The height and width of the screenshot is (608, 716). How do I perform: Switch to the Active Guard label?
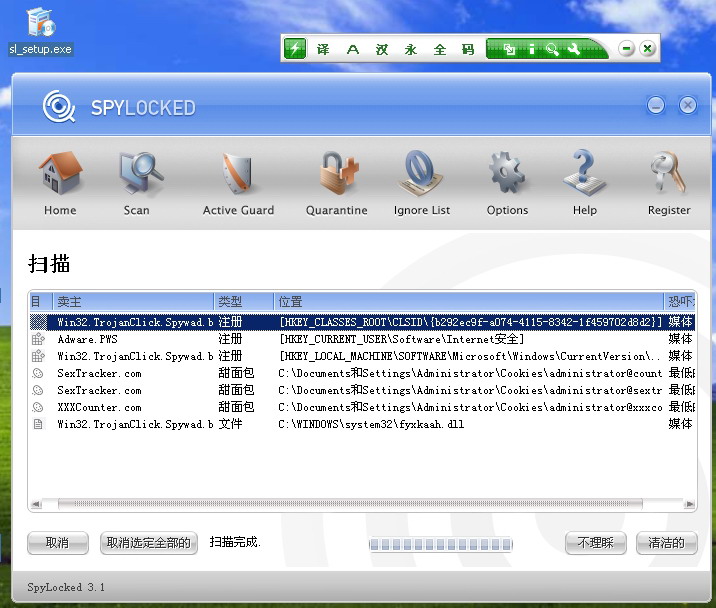(238, 210)
